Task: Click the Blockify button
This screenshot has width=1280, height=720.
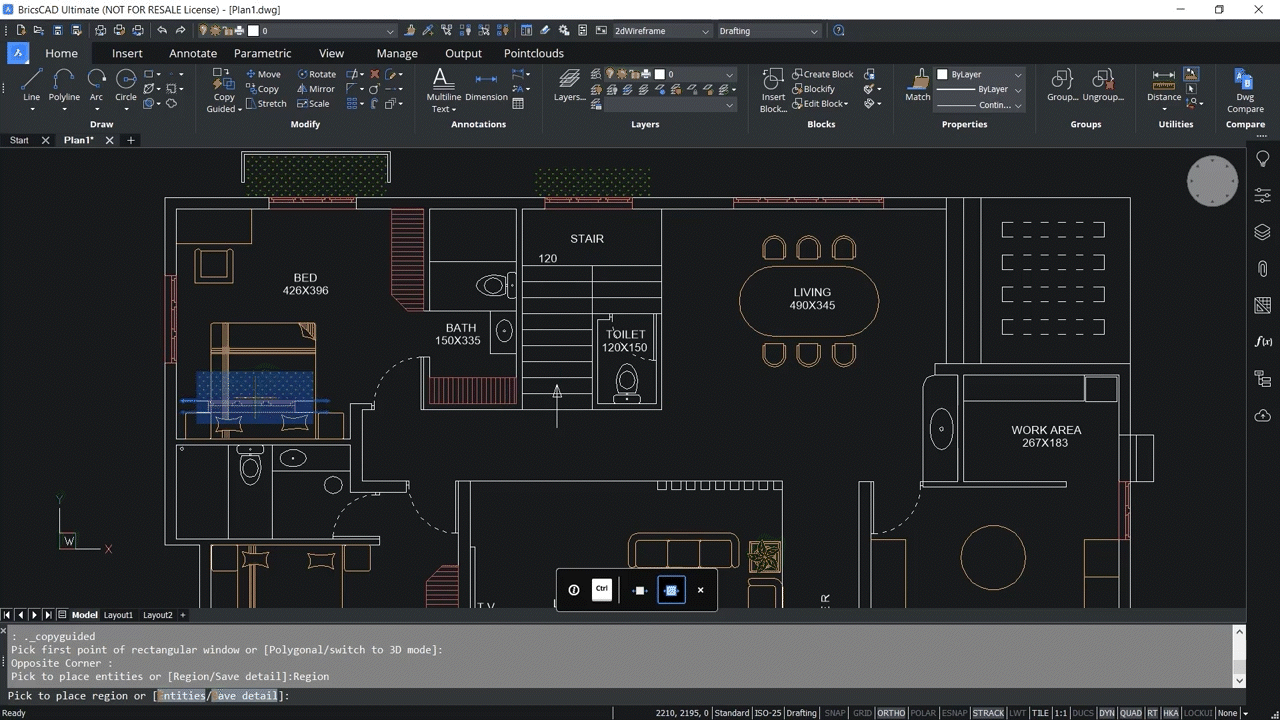Action: click(x=818, y=88)
